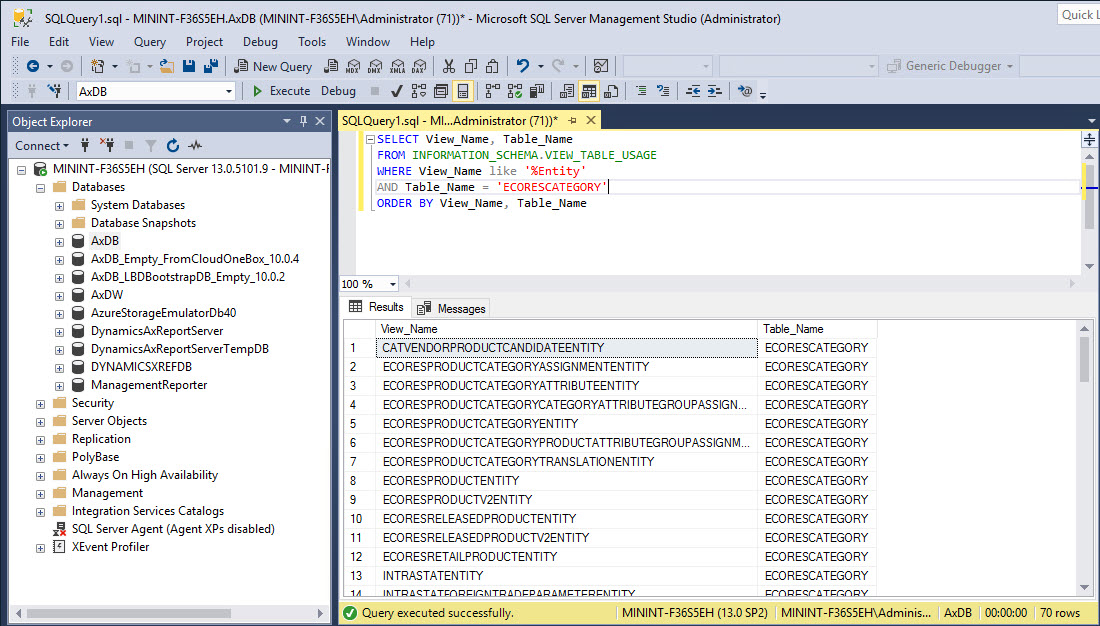Open the Query menu
Image resolution: width=1100 pixels, height=626 pixels.
(150, 42)
